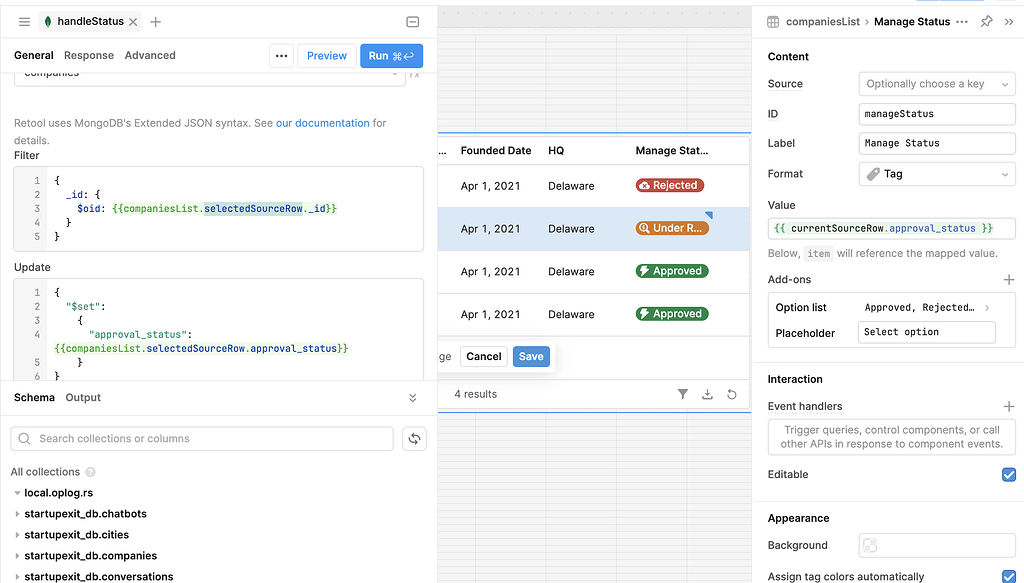This screenshot has width=1024, height=583.
Task: Open the table filter icon
Action: 683,394
